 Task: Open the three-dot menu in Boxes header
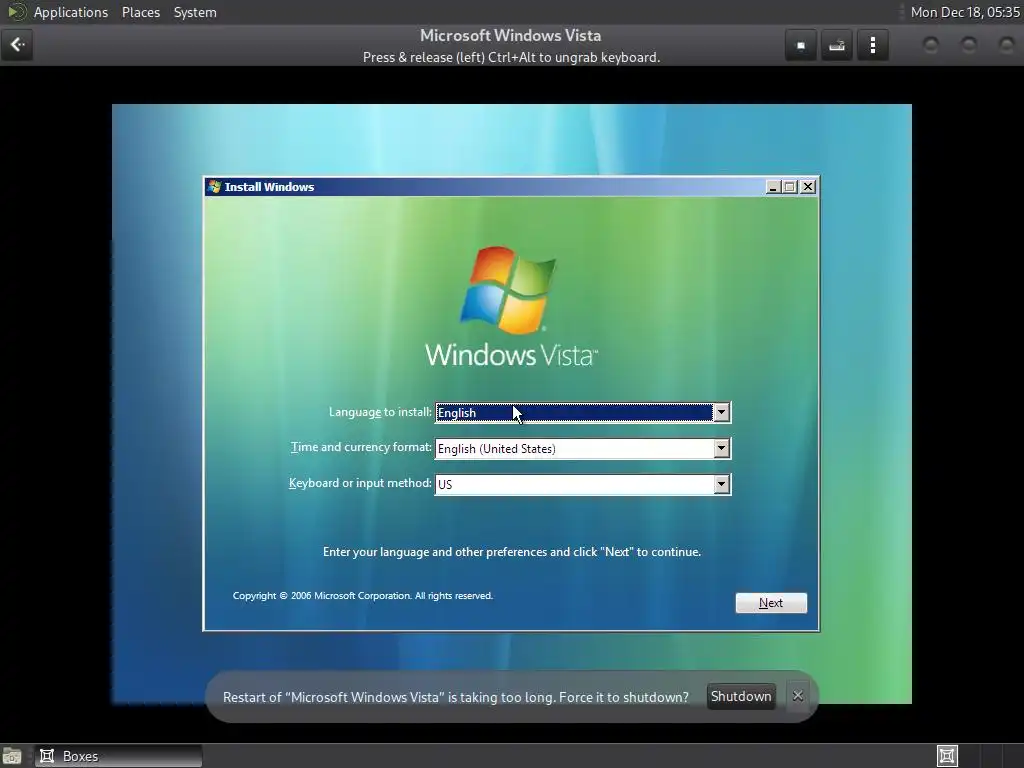[872, 45]
